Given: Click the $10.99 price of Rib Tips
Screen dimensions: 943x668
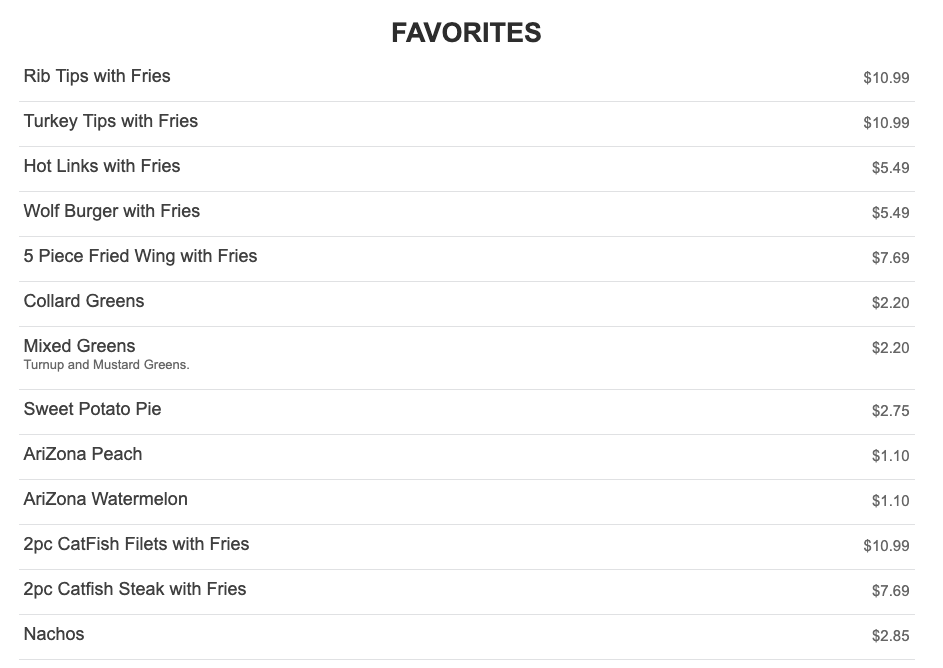Looking at the screenshot, I should pyautogui.click(x=886, y=78).
